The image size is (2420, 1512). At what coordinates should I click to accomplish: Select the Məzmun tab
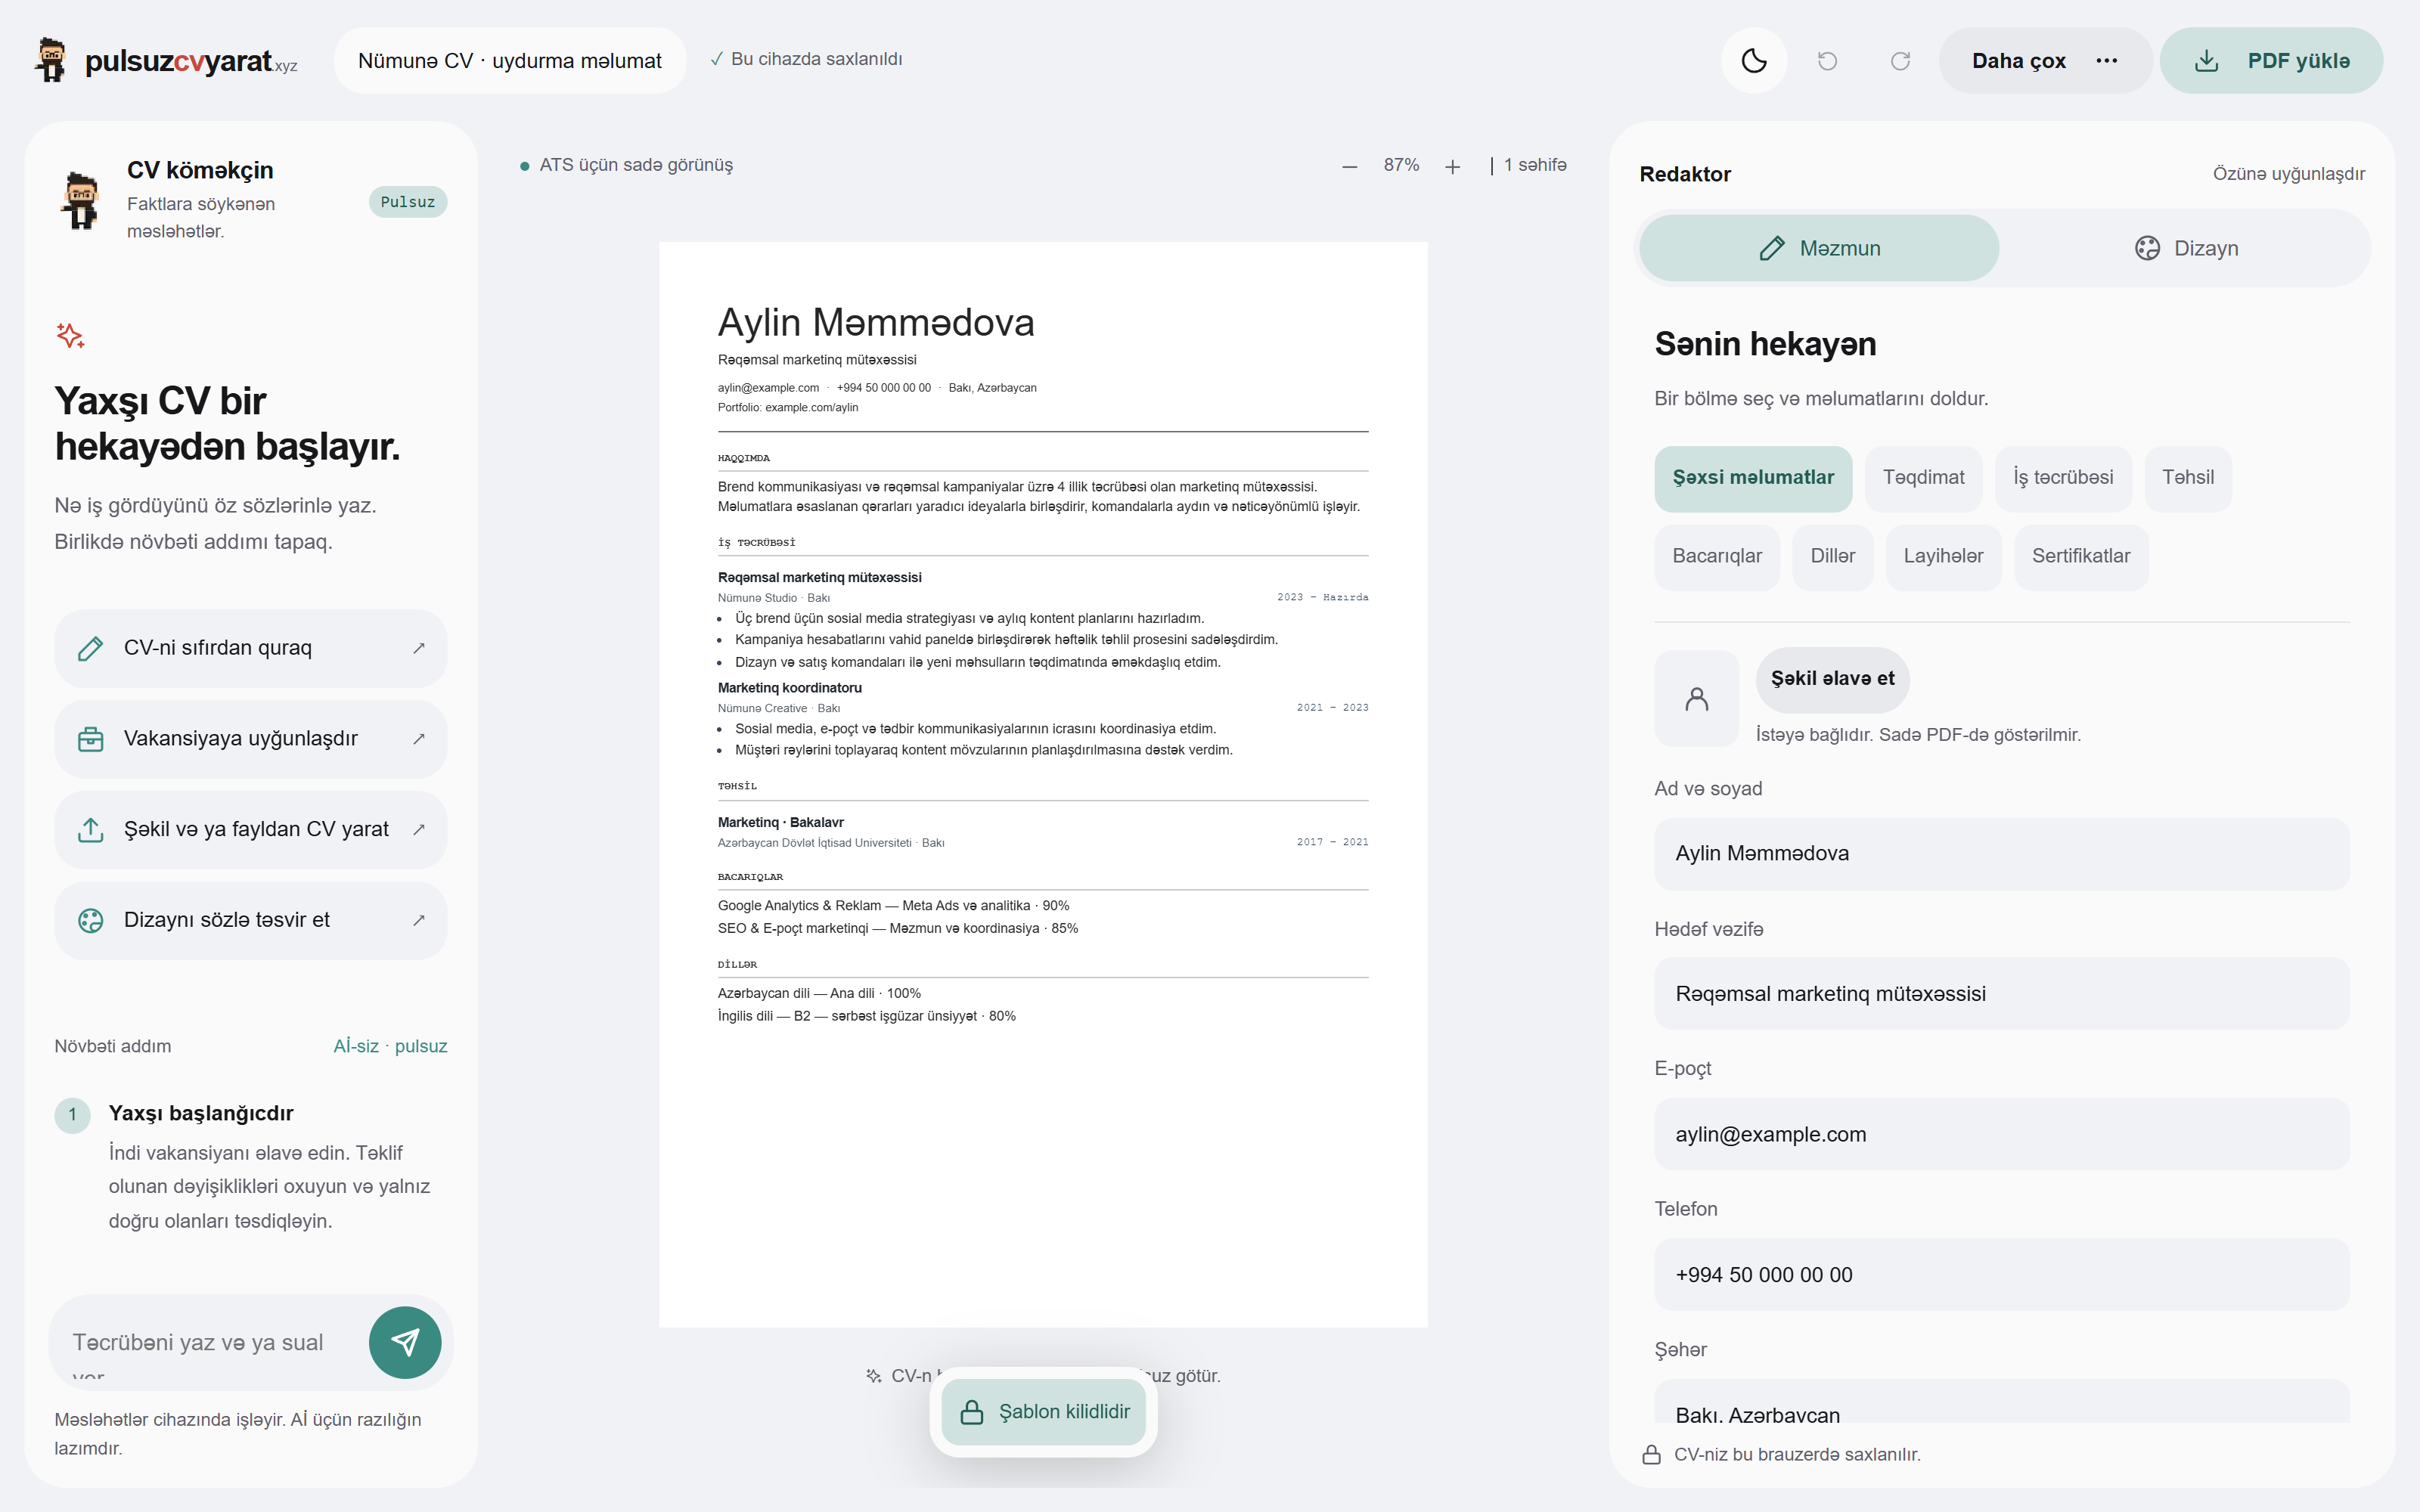tap(1819, 248)
